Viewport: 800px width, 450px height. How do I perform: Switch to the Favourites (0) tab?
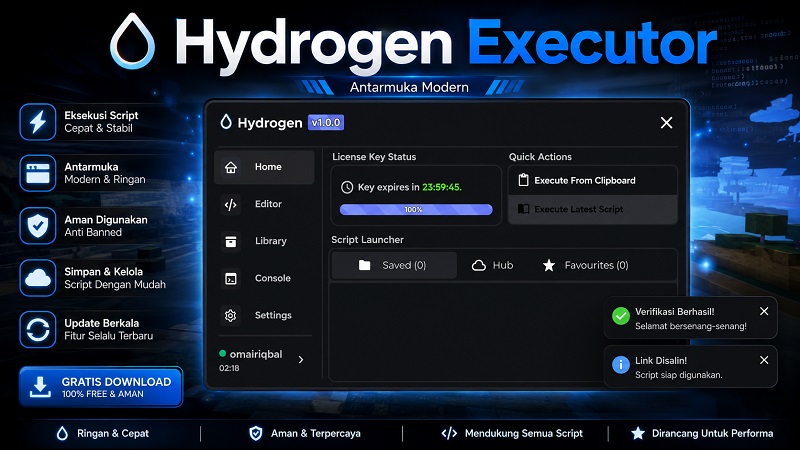click(586, 265)
